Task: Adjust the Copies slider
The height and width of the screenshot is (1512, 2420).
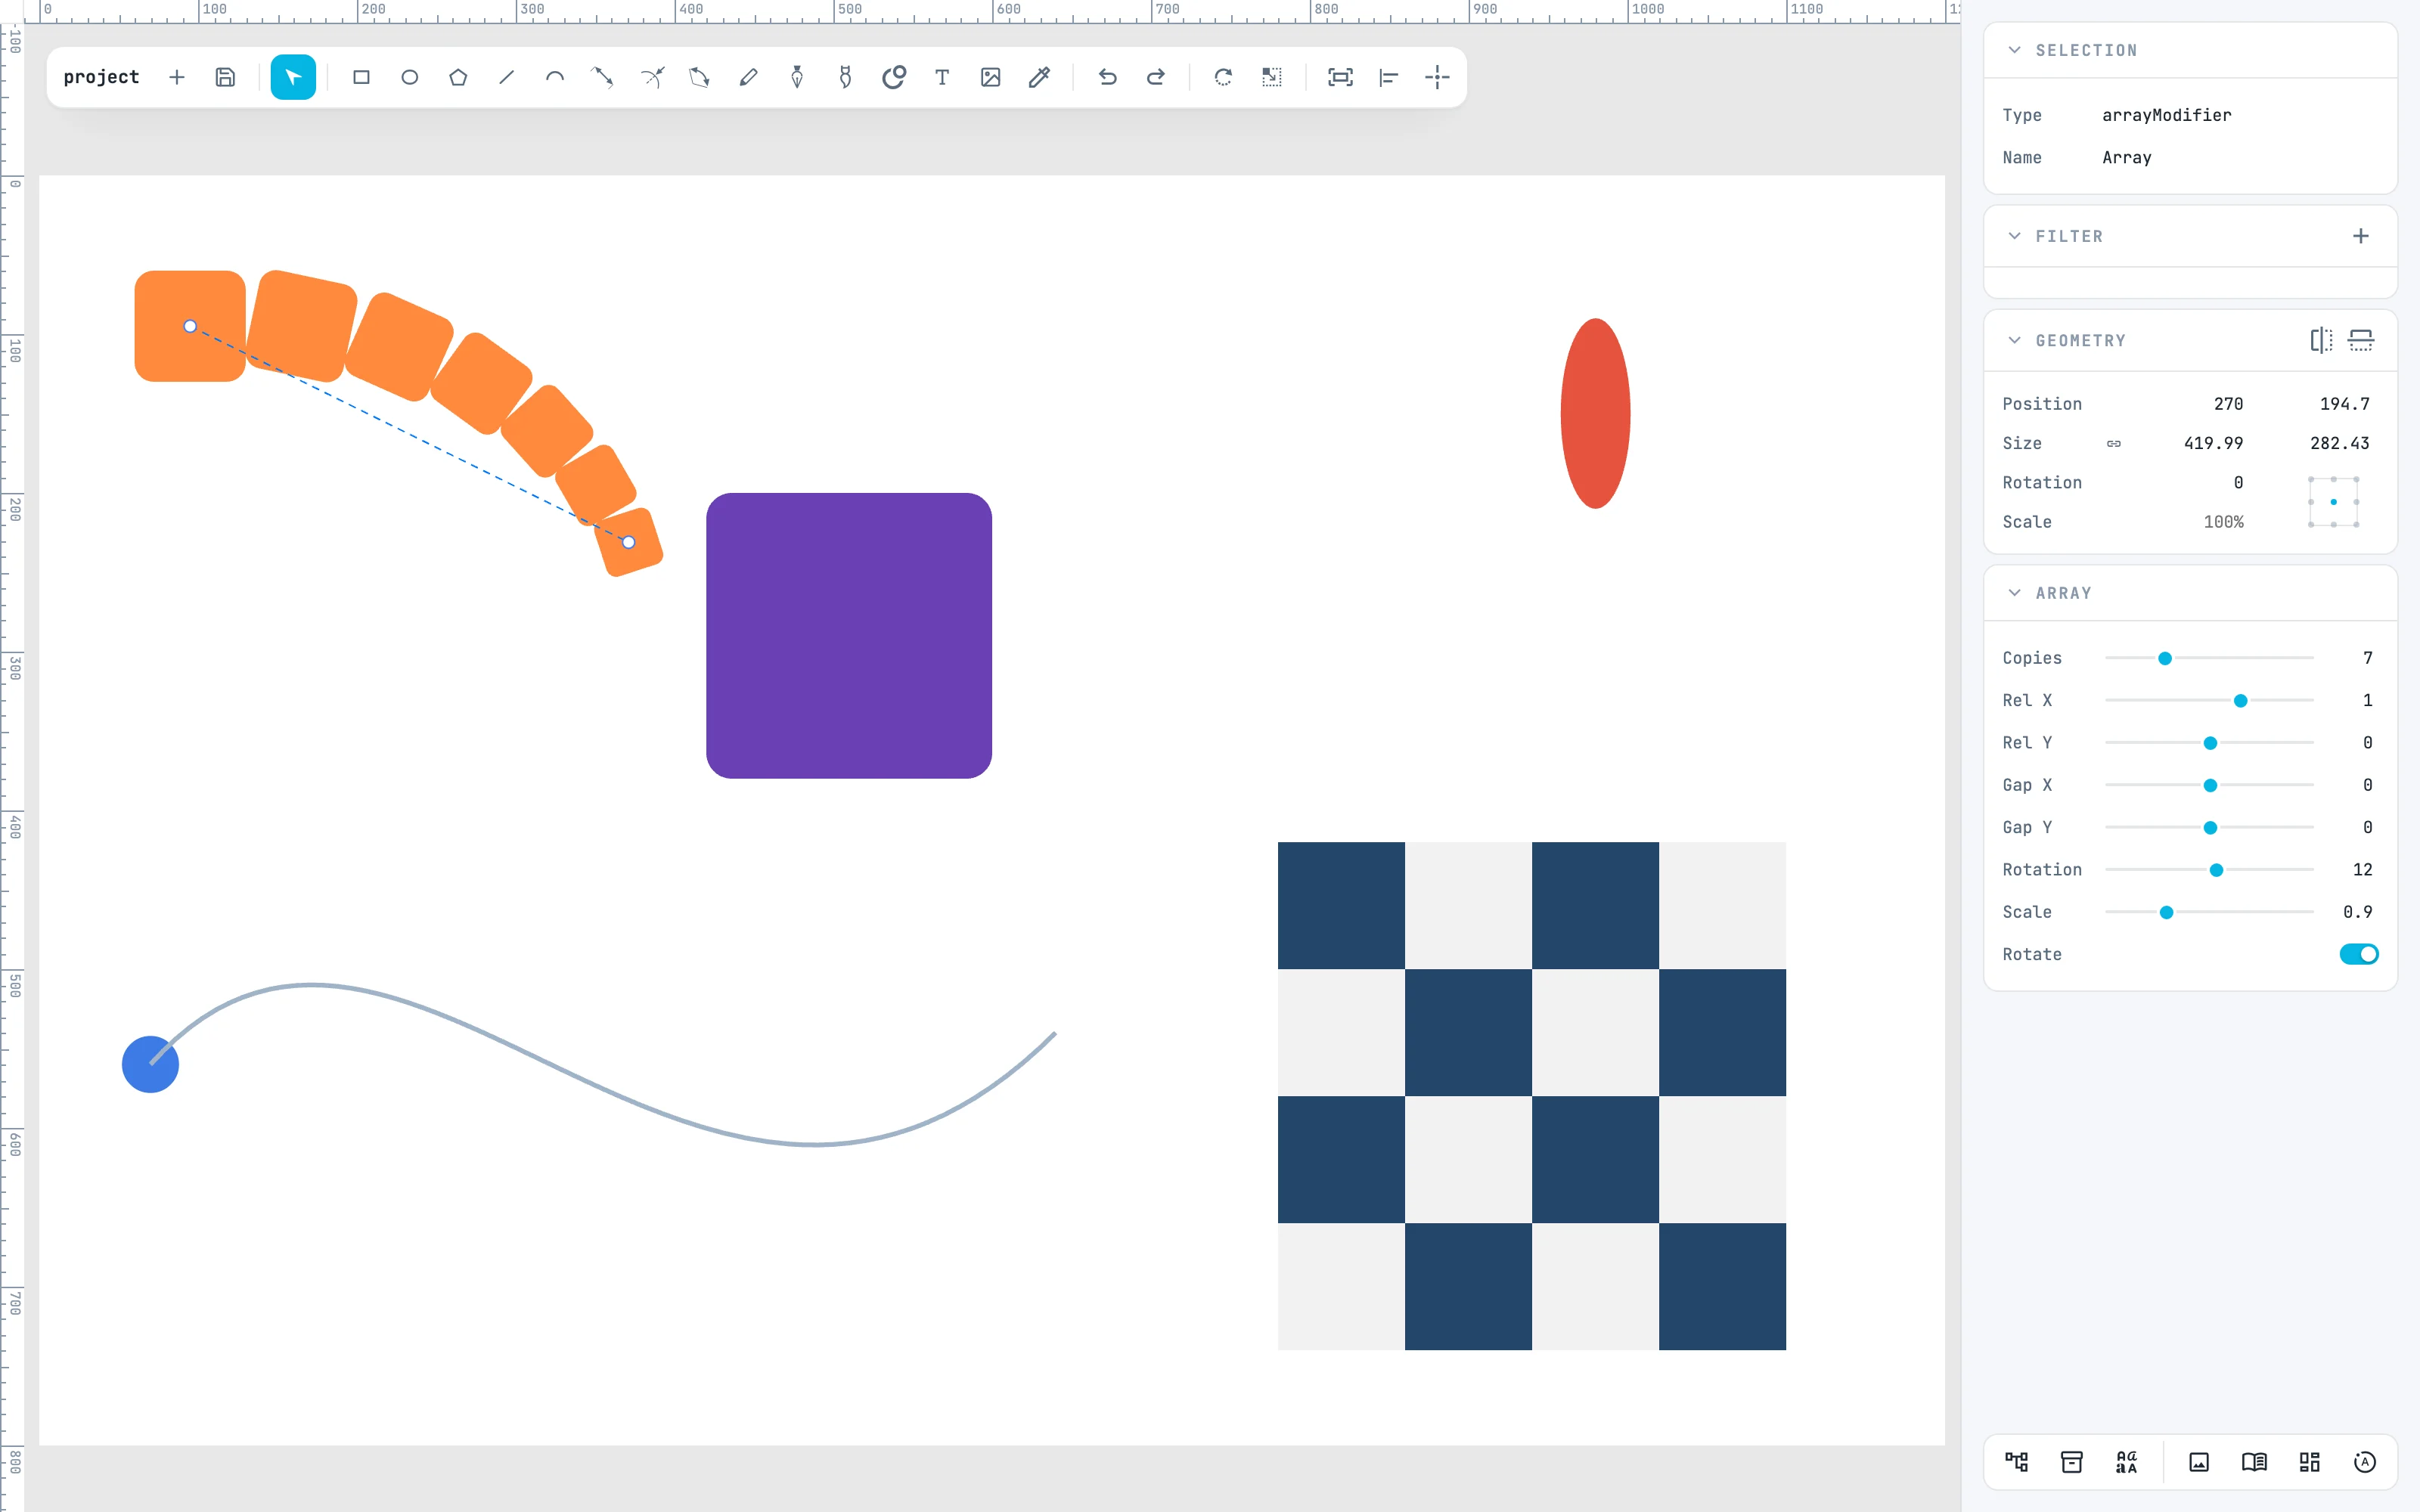Action: (x=2209, y=658)
